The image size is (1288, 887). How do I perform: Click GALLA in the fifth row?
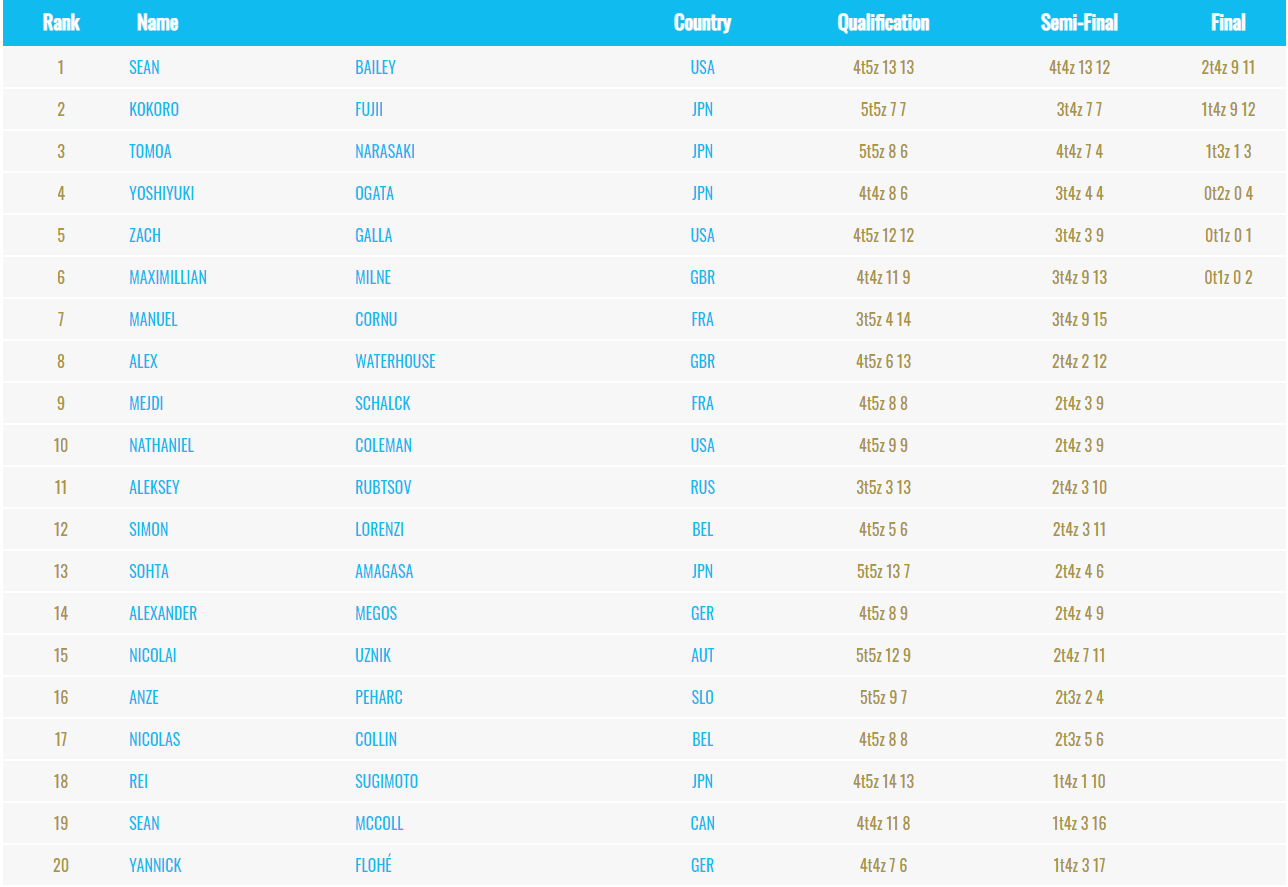pos(374,235)
